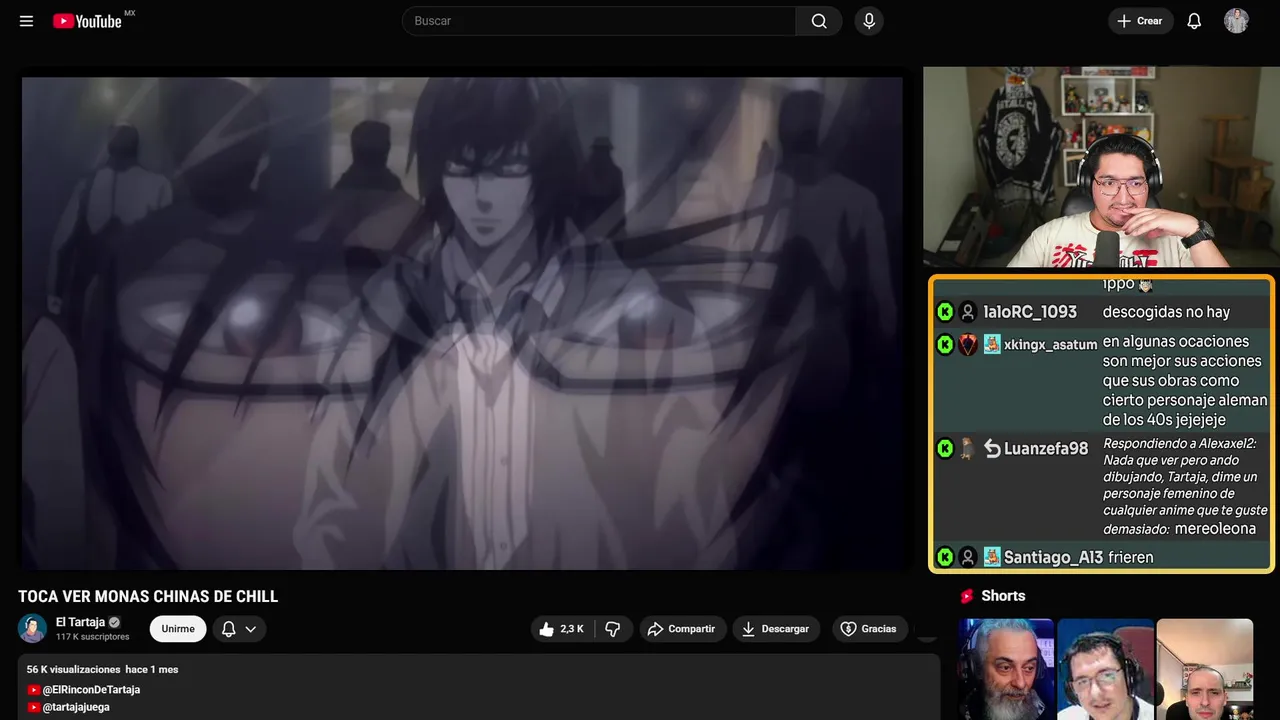Like the video with thumbs up
Screen dimensions: 1280x720
pyautogui.click(x=562, y=629)
